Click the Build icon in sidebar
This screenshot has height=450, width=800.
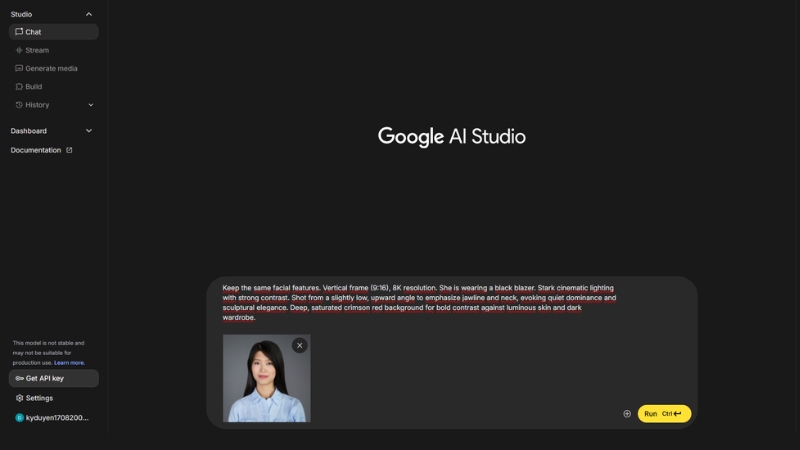(x=19, y=87)
